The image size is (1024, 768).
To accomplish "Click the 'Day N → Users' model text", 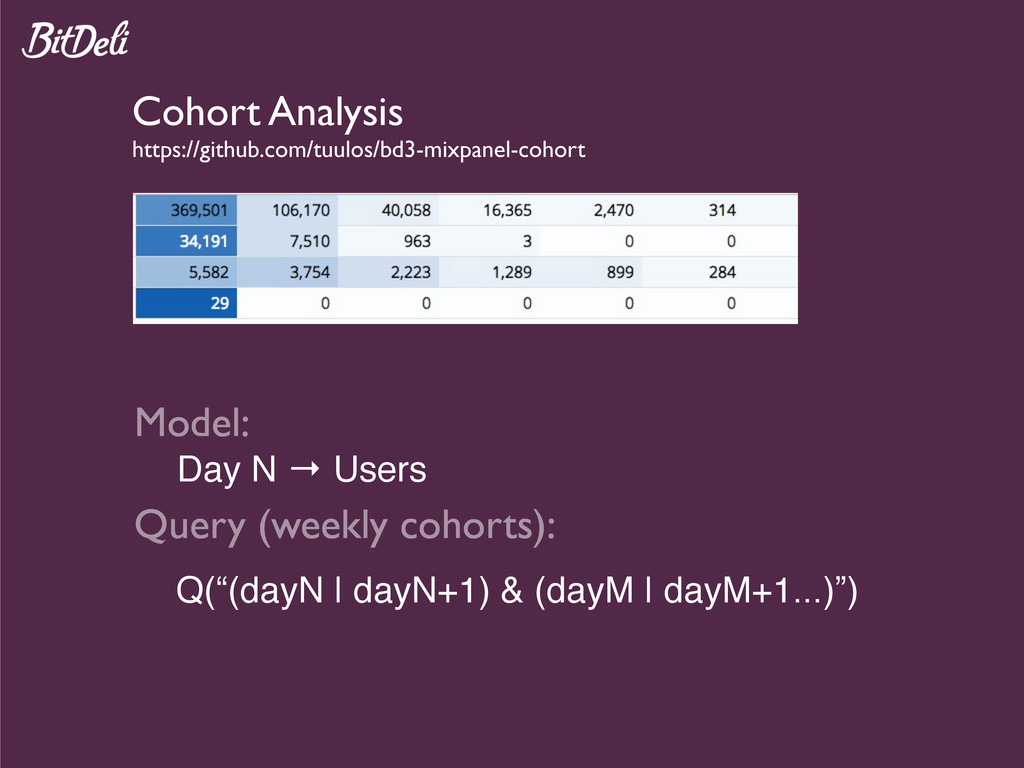I will (x=302, y=470).
